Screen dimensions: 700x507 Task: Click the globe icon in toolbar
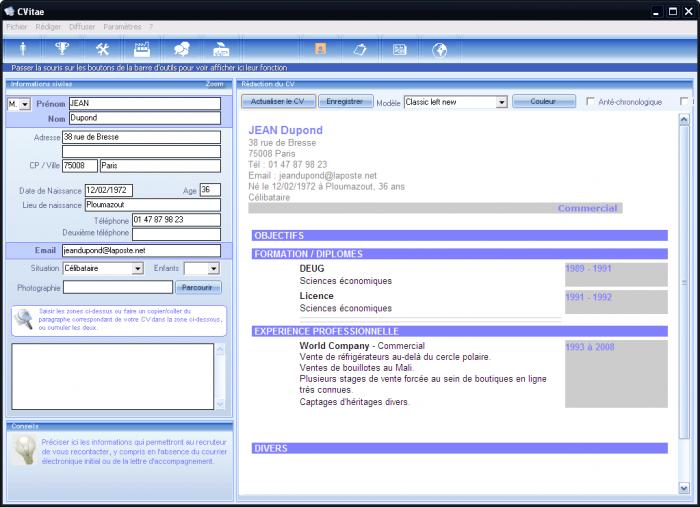[x=439, y=48]
